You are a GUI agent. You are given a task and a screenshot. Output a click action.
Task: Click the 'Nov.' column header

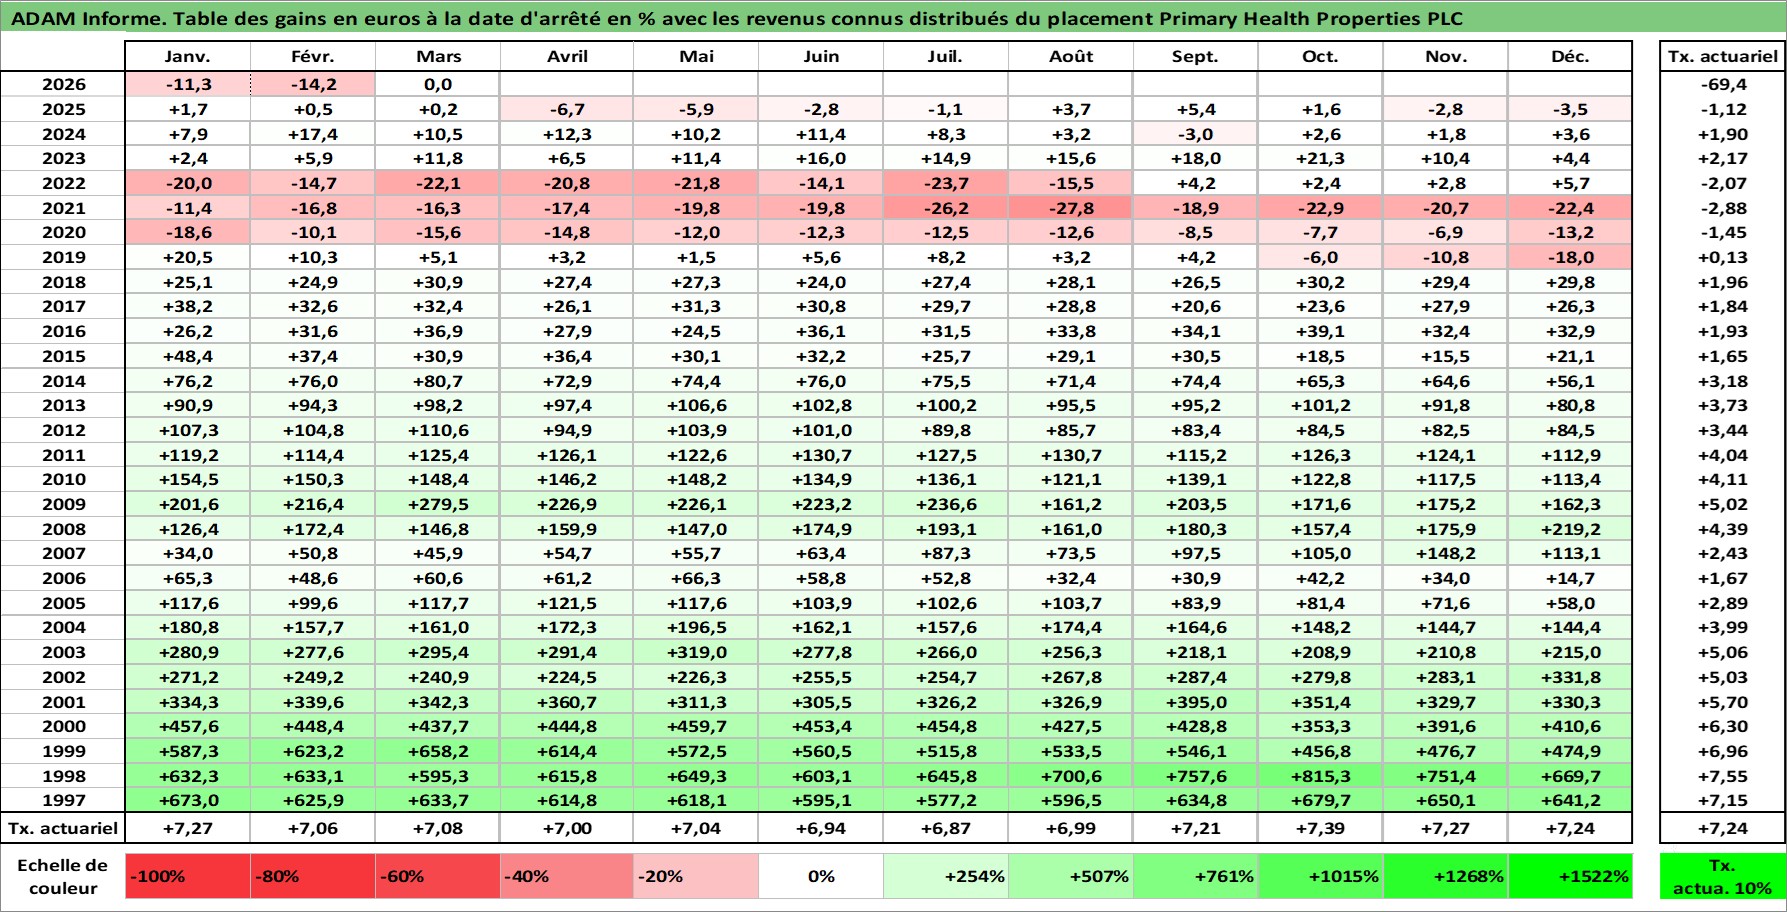tap(1446, 57)
